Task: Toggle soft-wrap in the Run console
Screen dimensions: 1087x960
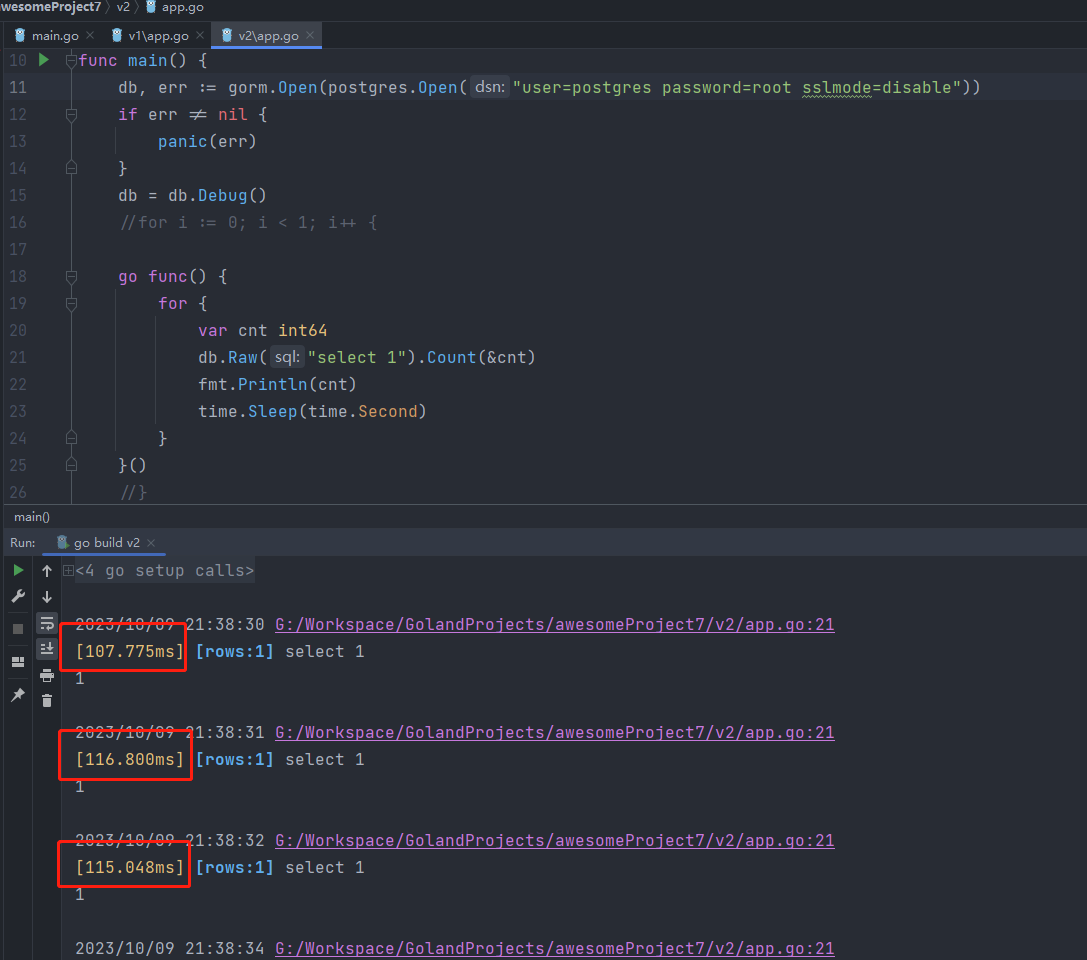Action: (47, 623)
